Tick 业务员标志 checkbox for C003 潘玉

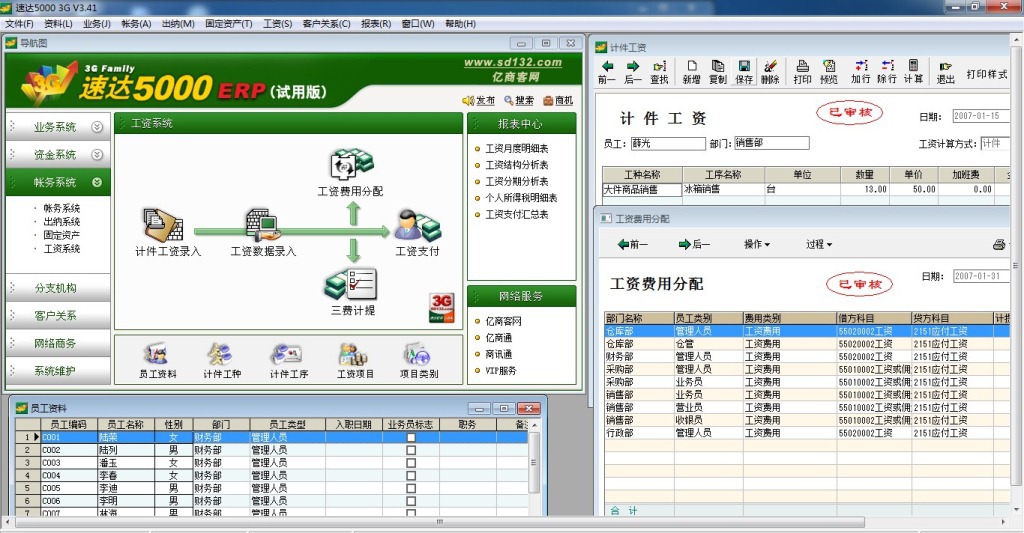point(410,462)
